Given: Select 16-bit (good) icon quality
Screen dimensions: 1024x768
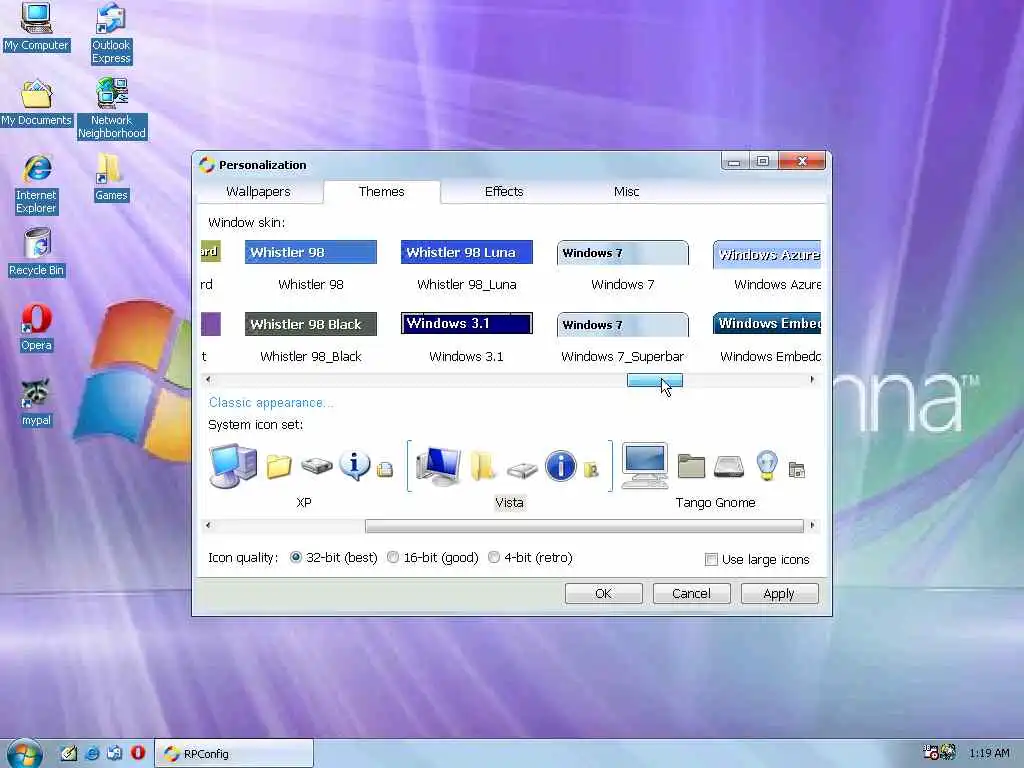Looking at the screenshot, I should pyautogui.click(x=393, y=558).
